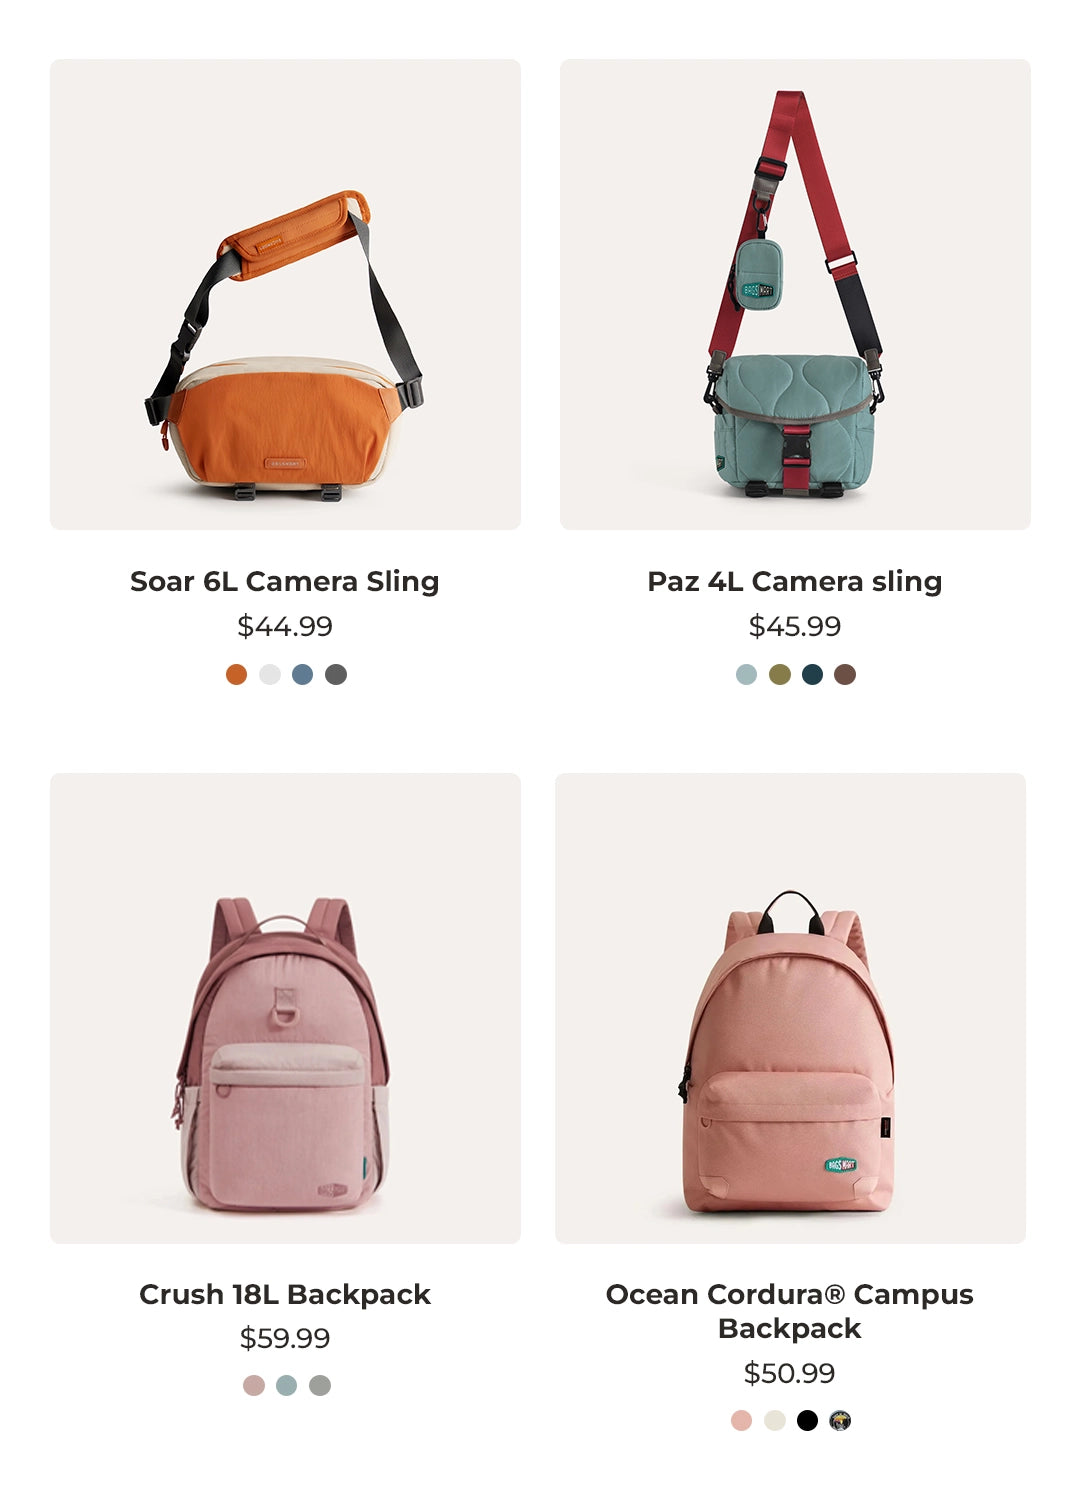Choose the brown swatch for Paz 4L sling

pos(845,674)
